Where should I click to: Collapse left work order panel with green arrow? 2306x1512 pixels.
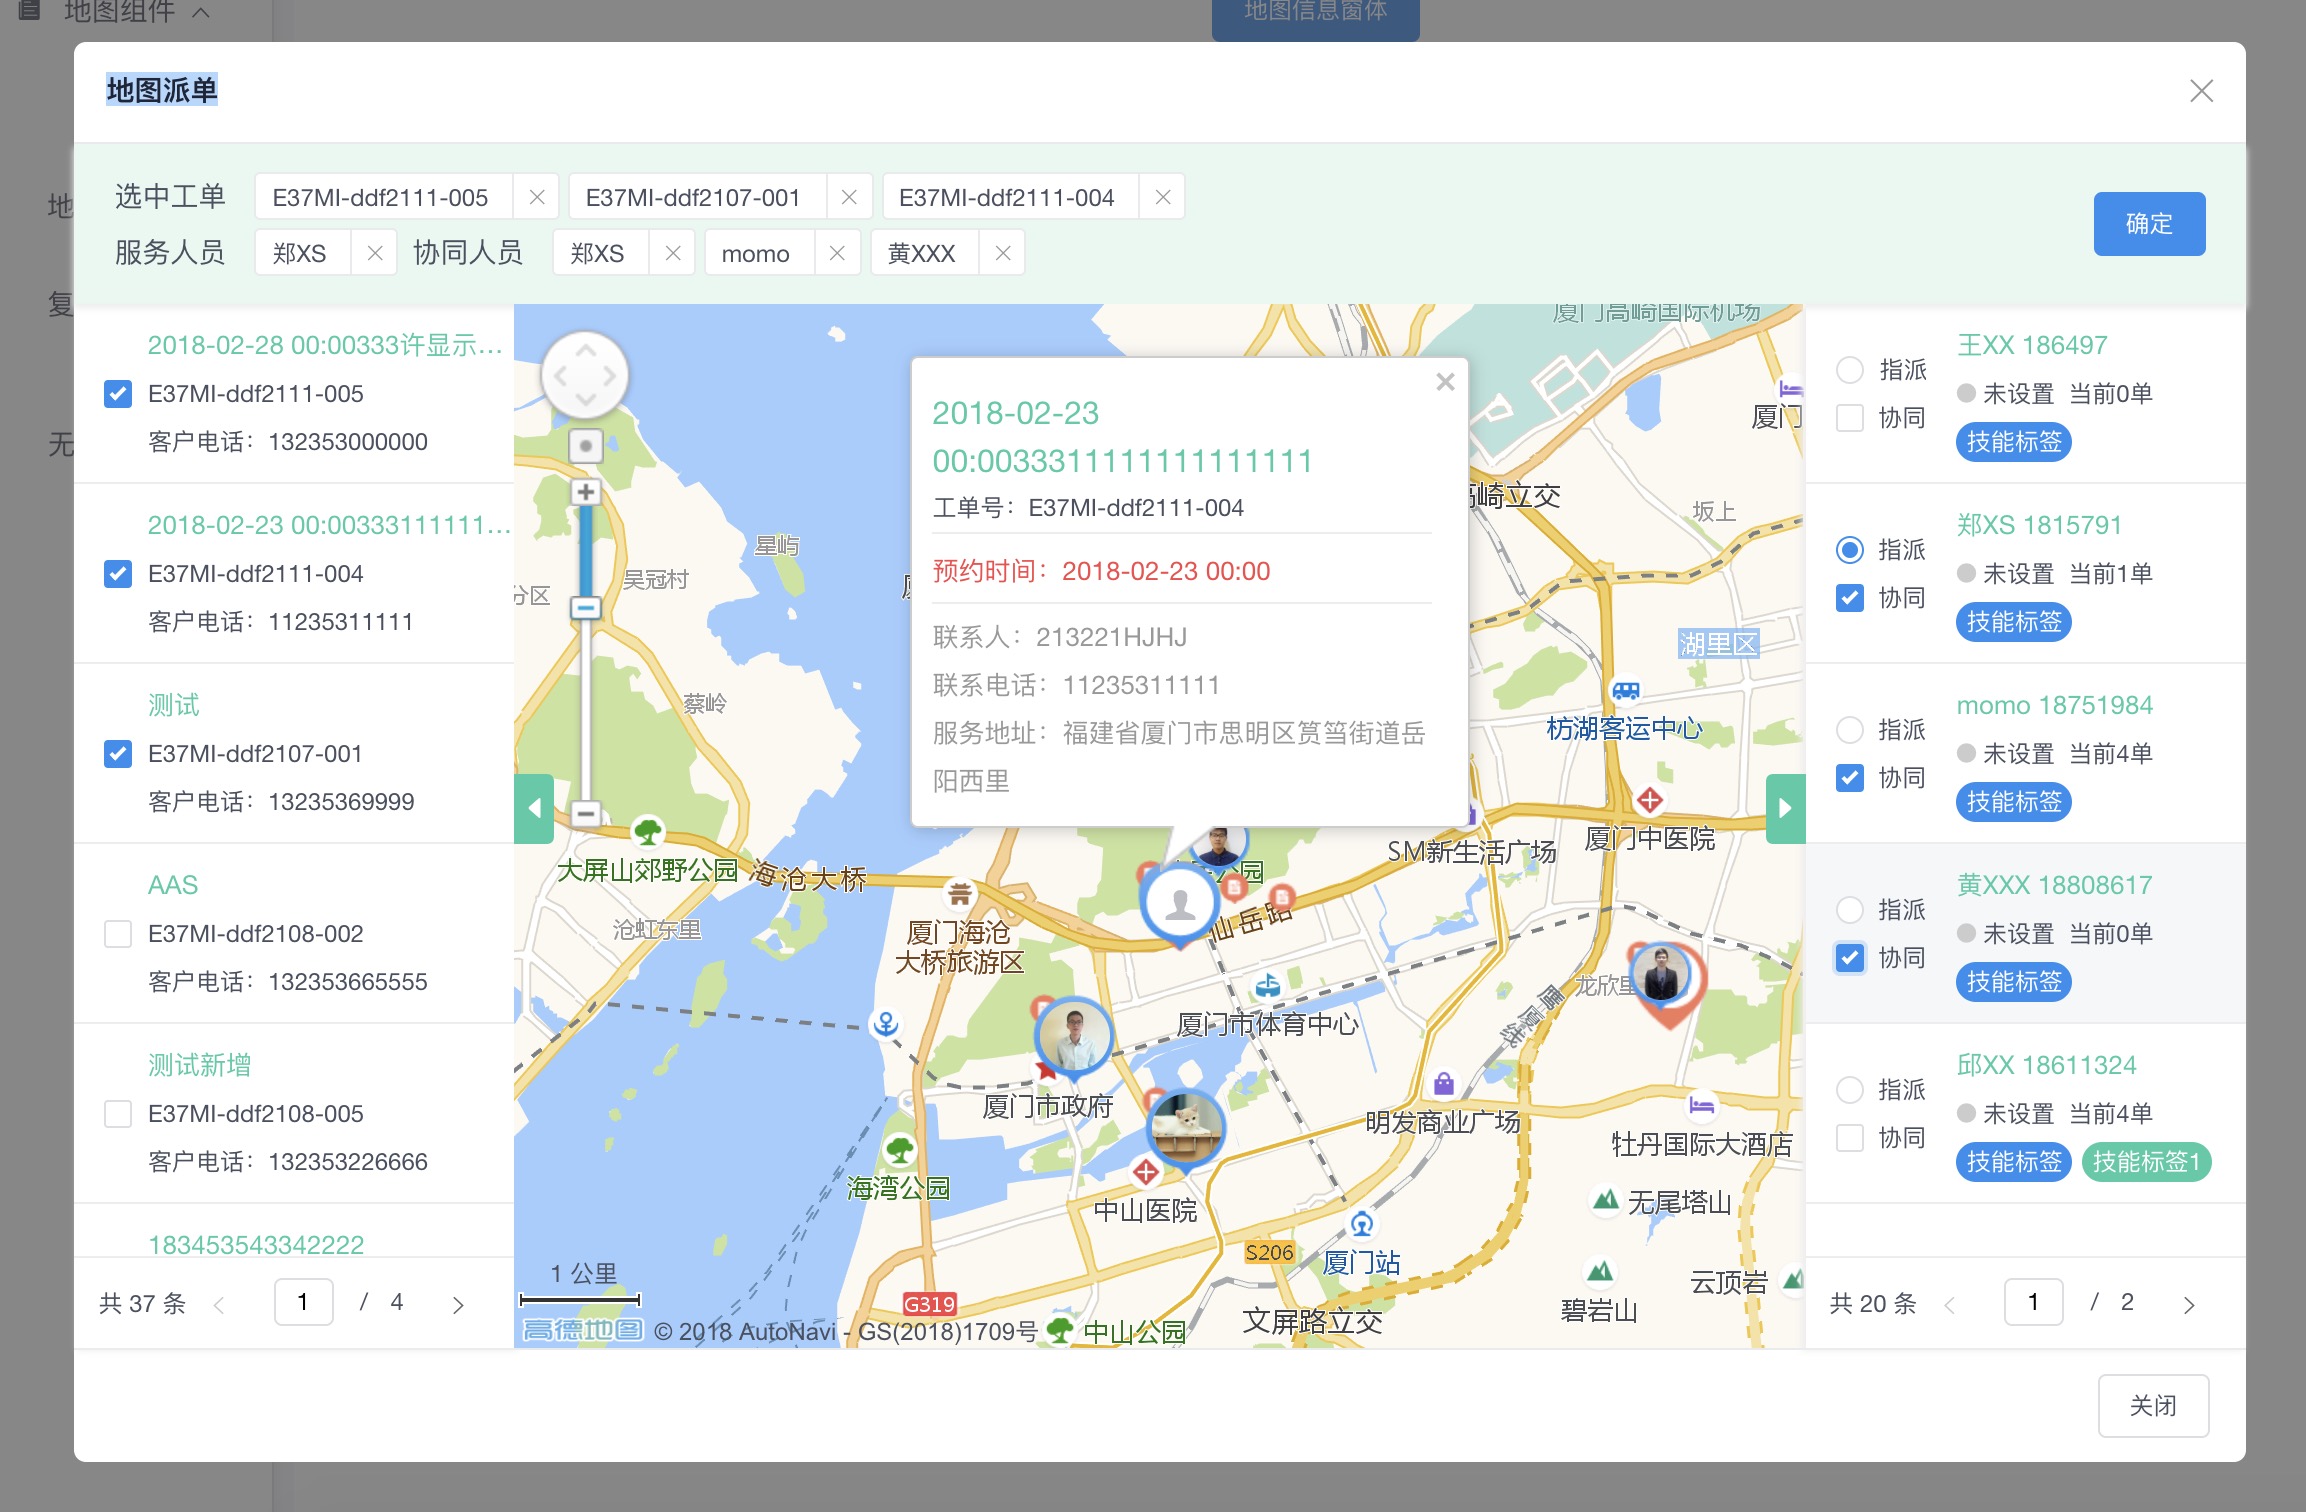534,808
